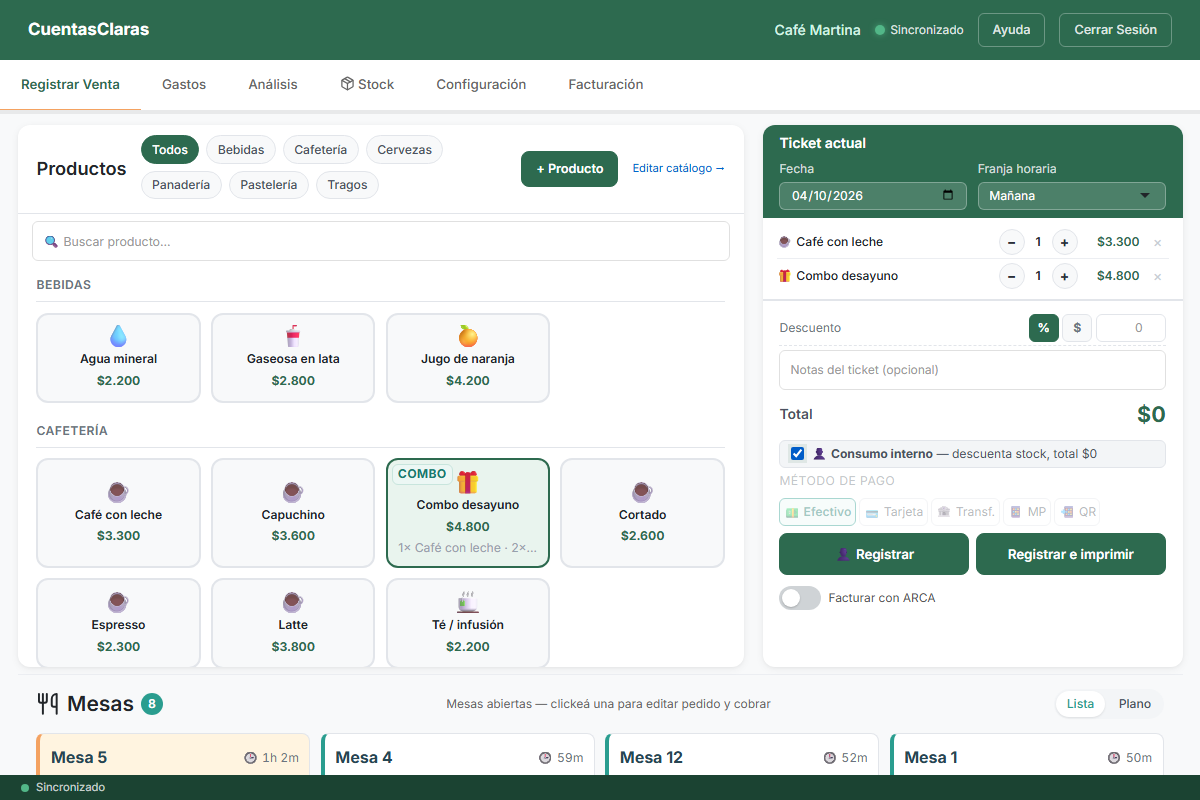
Task: Click the Cerrar Sesión button
Action: (1115, 30)
